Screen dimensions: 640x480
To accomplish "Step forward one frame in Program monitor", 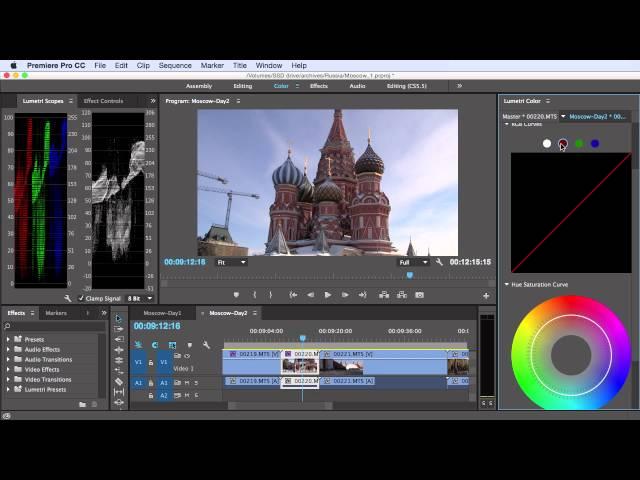I will point(345,295).
